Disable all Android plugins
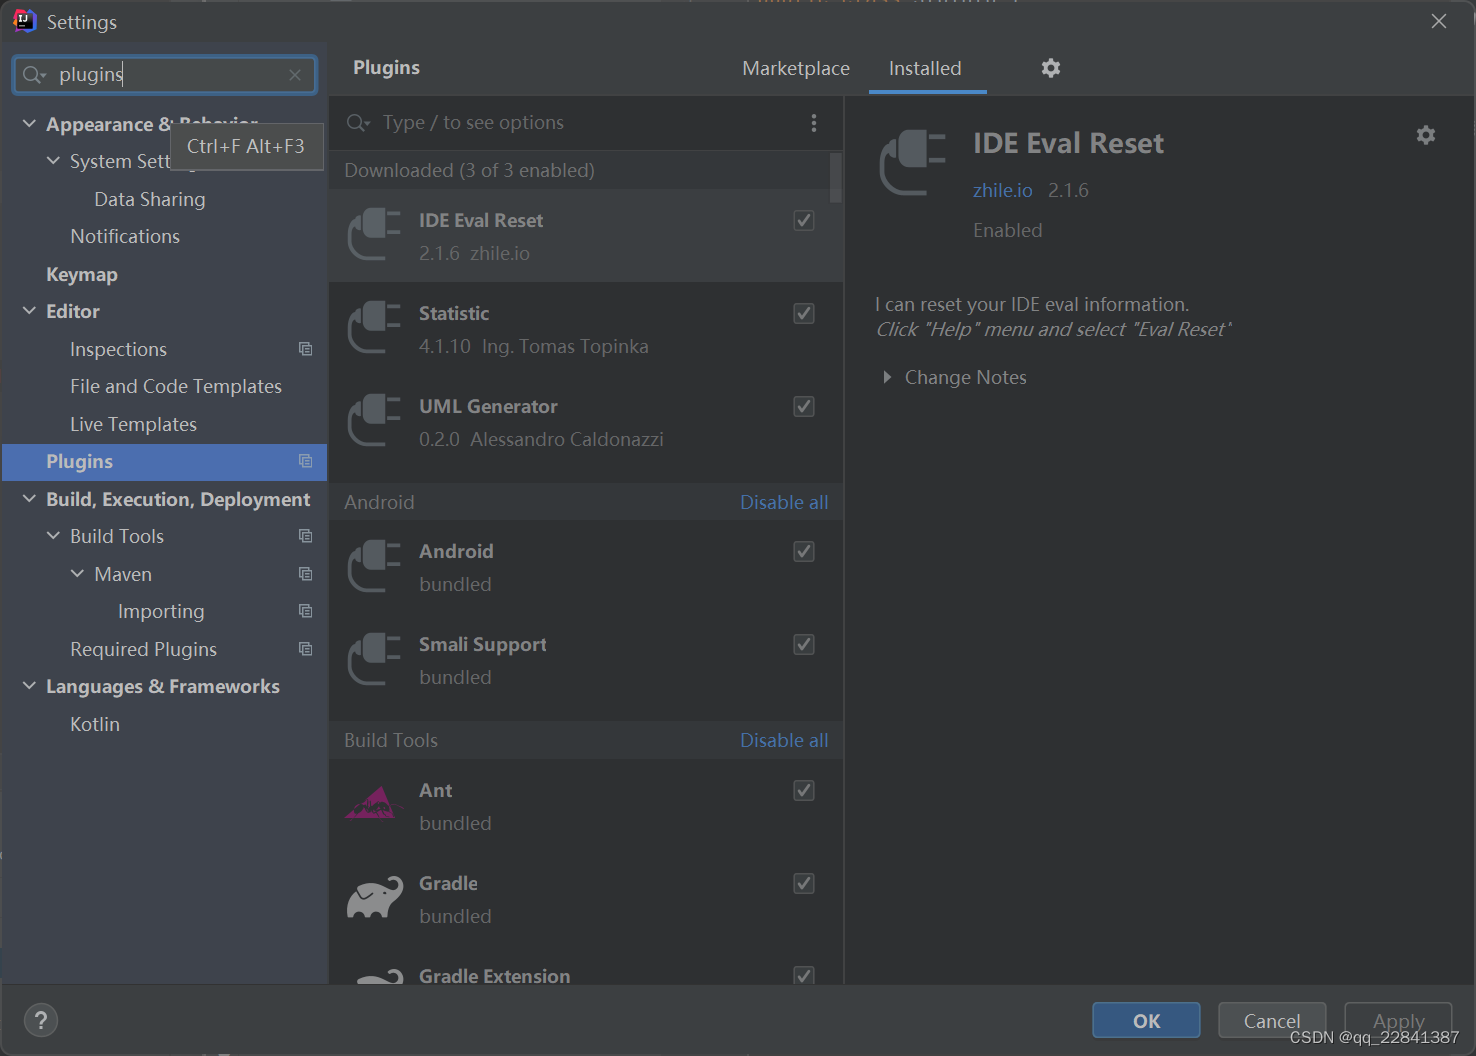This screenshot has width=1476, height=1056. (784, 502)
